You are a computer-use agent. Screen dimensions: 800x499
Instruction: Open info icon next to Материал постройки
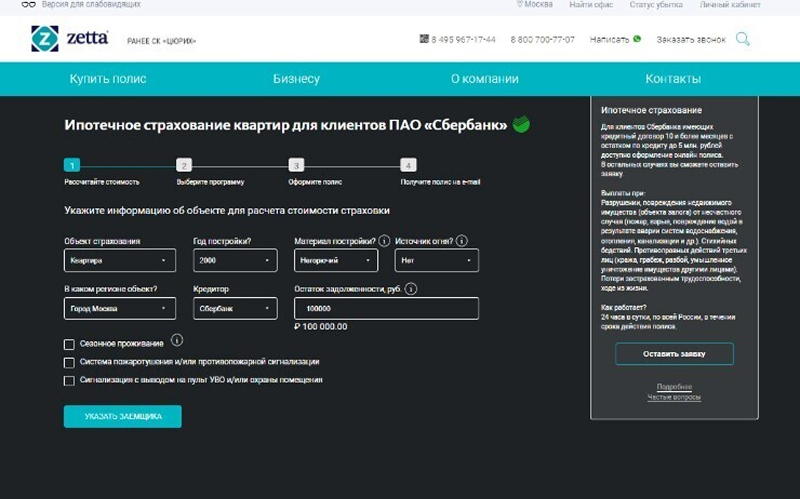click(x=384, y=241)
